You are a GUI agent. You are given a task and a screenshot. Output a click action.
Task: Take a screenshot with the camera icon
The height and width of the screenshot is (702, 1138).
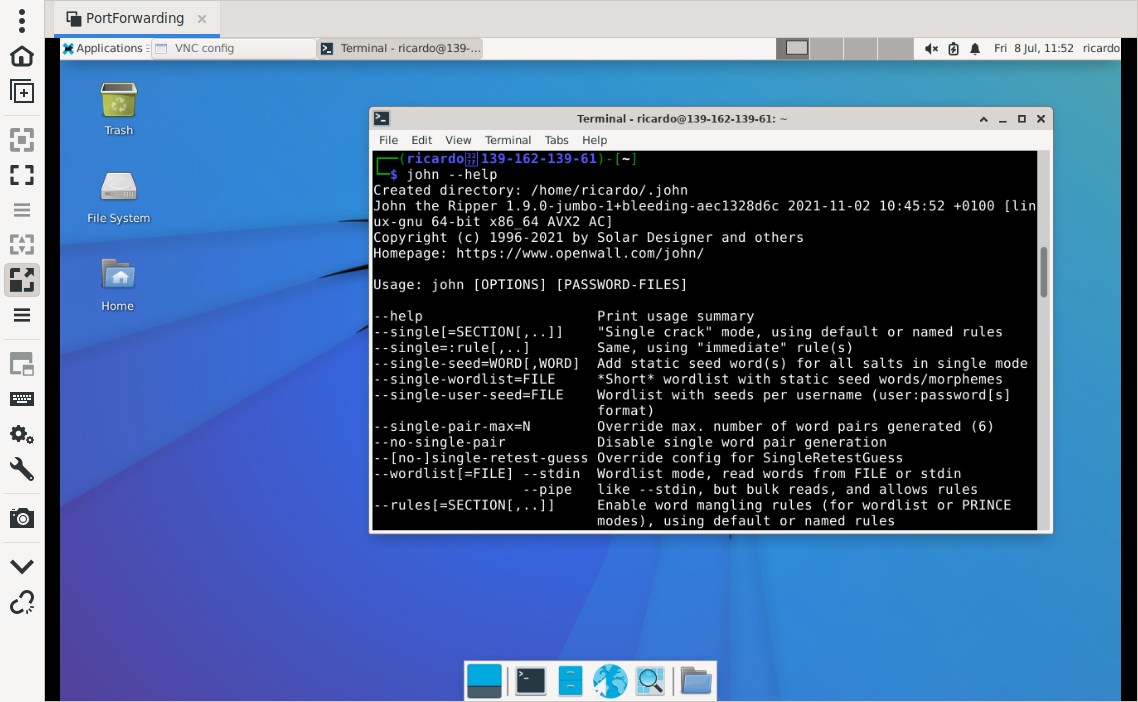tap(22, 518)
